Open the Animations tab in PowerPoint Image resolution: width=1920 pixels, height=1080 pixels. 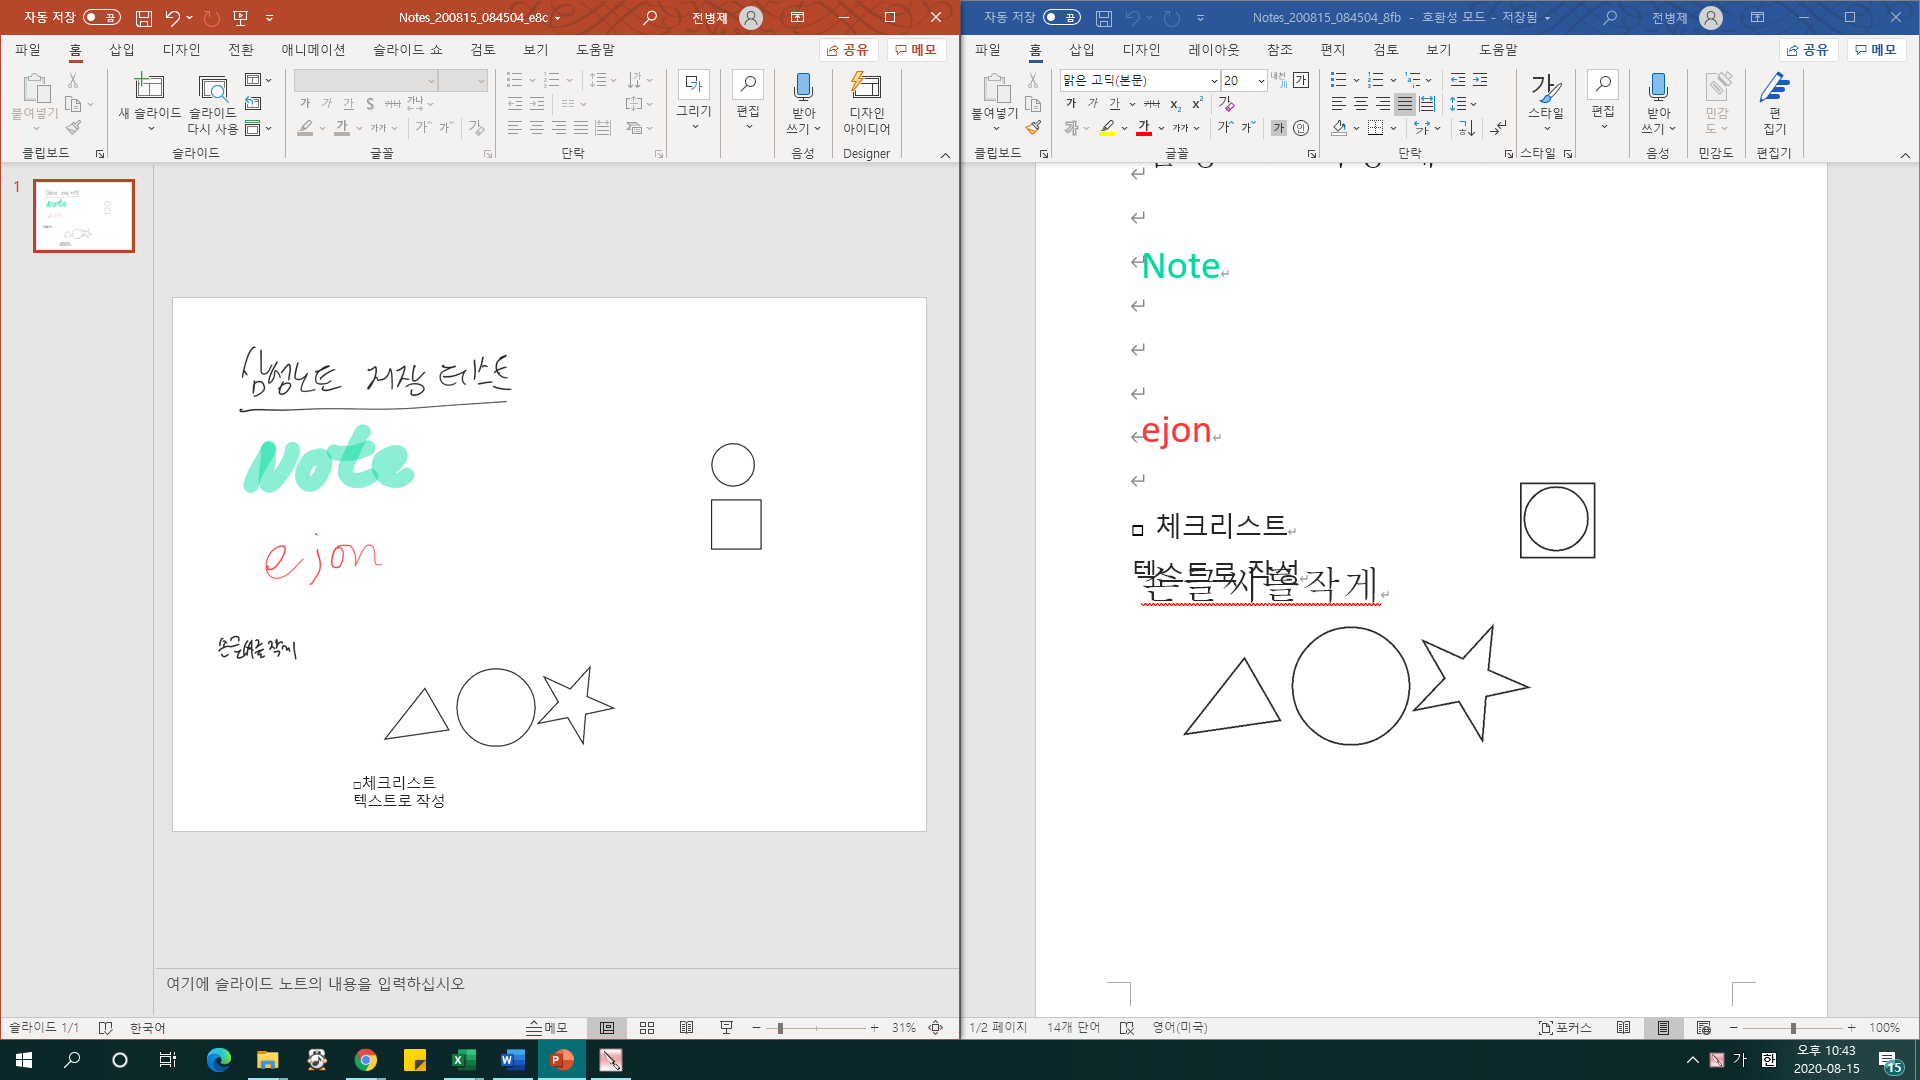click(313, 49)
